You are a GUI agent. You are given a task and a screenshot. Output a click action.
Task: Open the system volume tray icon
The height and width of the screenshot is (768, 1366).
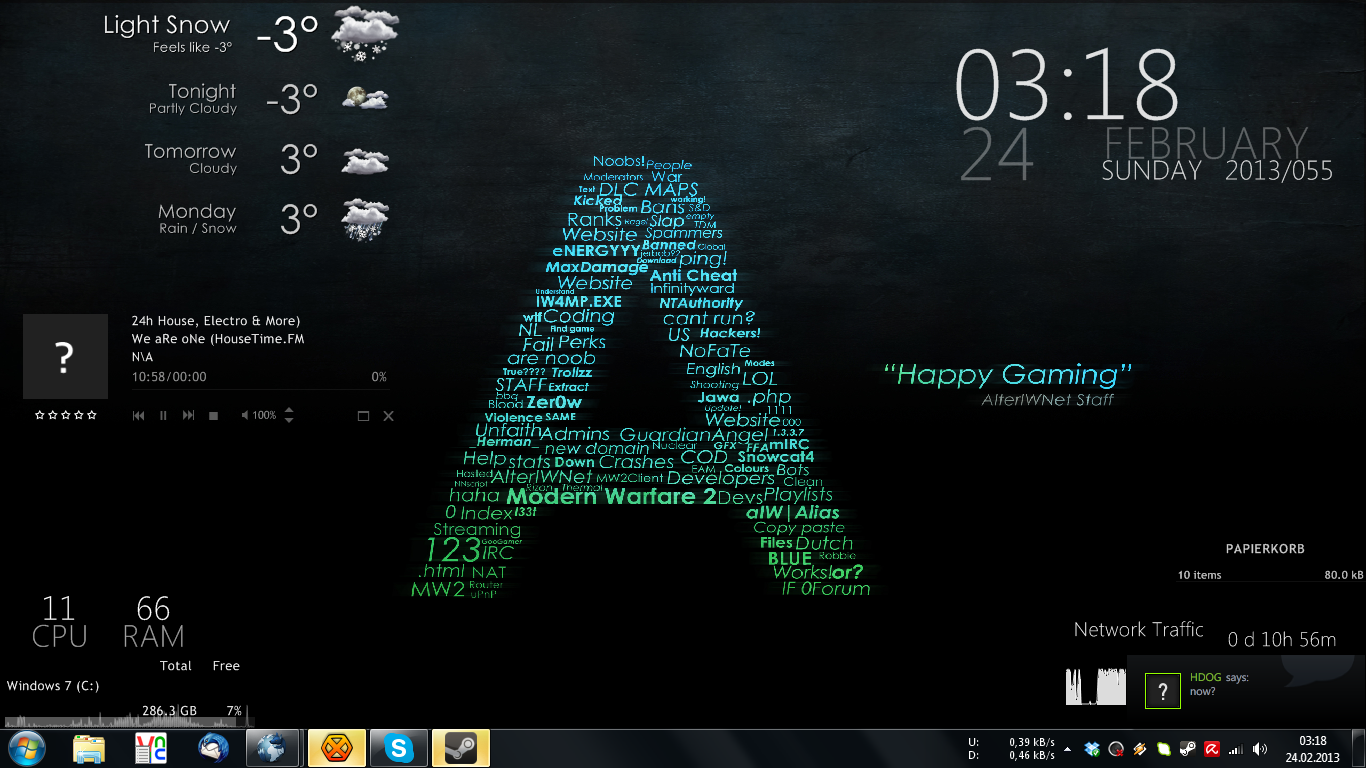(x=1259, y=748)
